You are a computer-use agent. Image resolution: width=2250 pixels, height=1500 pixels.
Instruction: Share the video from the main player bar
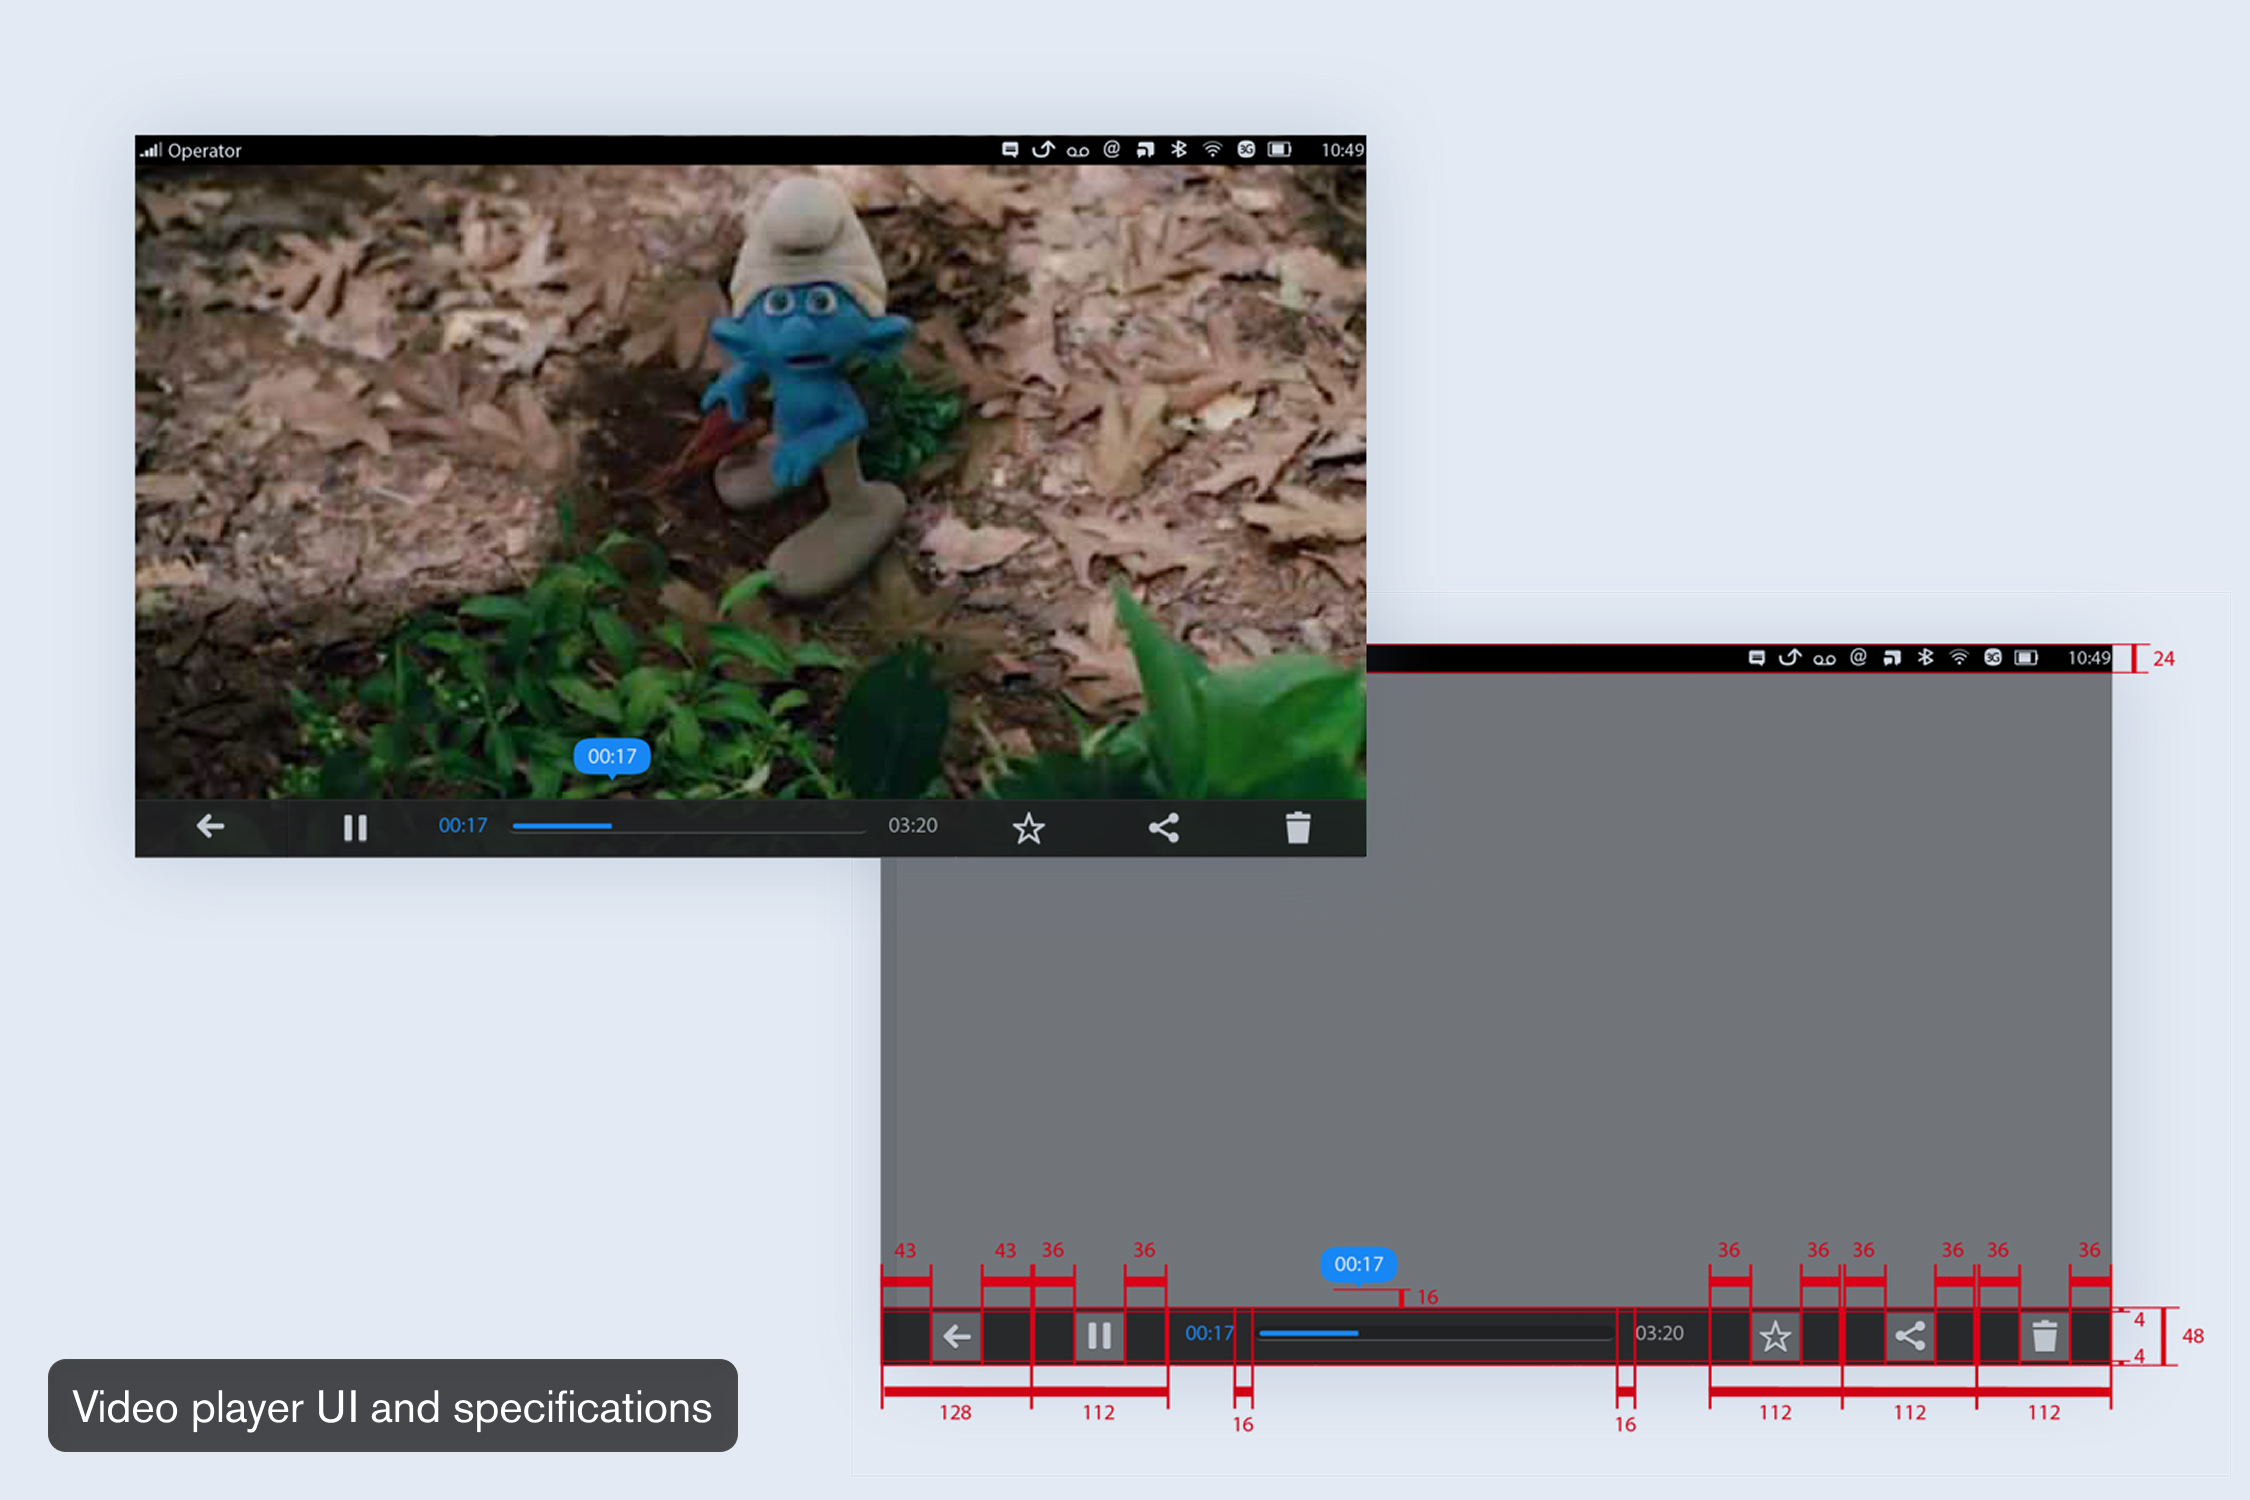(1164, 827)
